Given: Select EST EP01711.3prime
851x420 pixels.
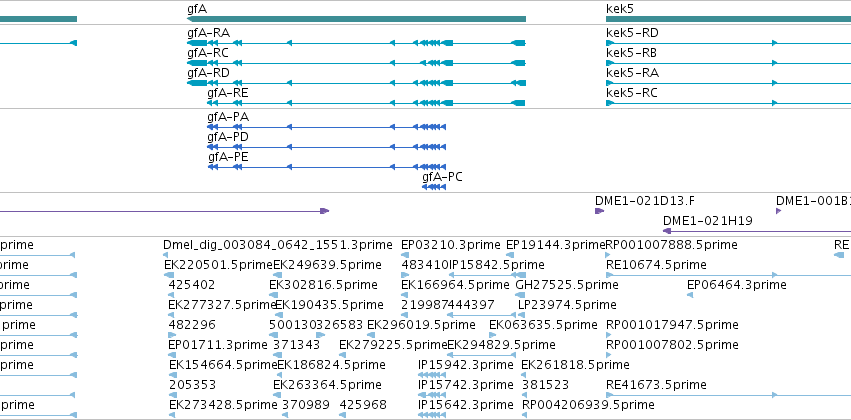Looking at the screenshot, I should (218, 346).
